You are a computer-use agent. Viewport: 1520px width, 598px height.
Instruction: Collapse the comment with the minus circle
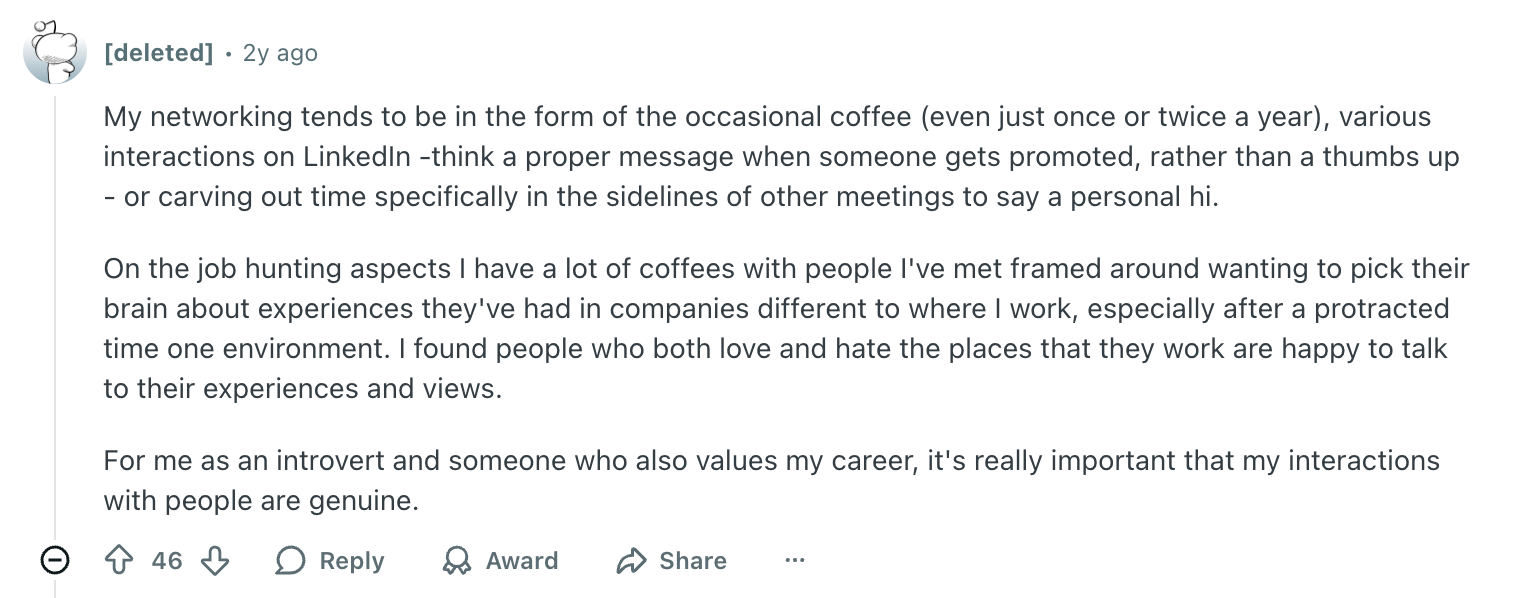tap(54, 561)
